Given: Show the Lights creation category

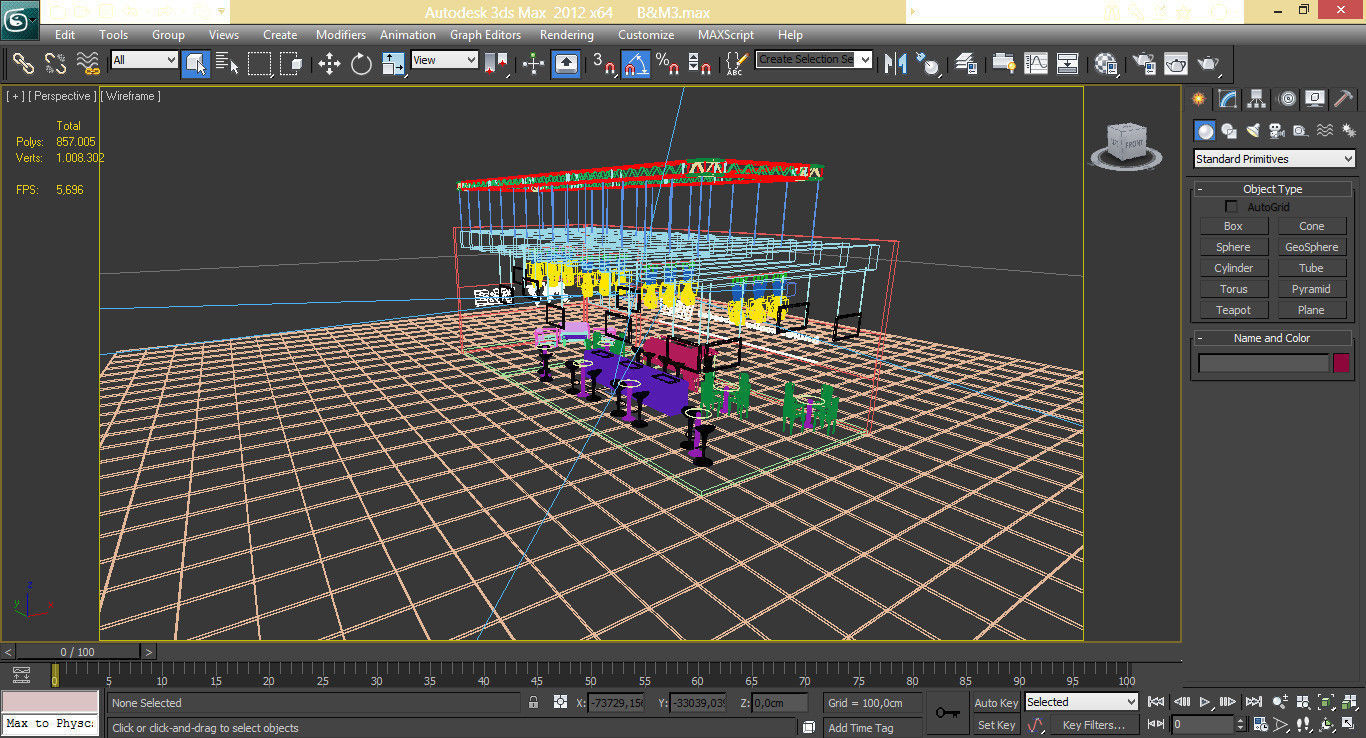Looking at the screenshot, I should click(x=1253, y=131).
